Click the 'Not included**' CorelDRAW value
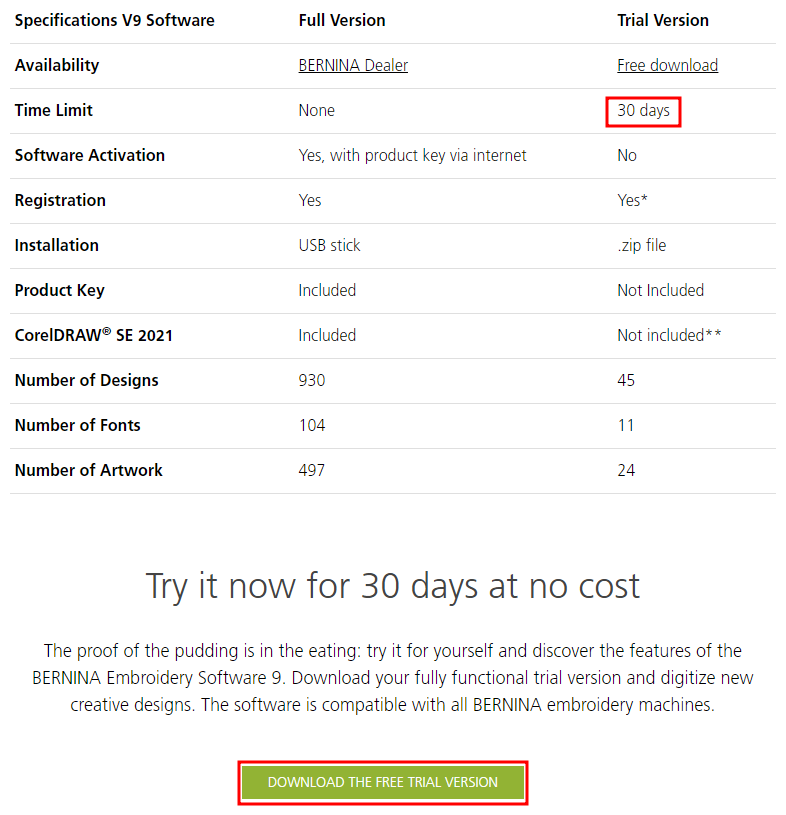Viewport: 786px width, 815px height. click(669, 335)
